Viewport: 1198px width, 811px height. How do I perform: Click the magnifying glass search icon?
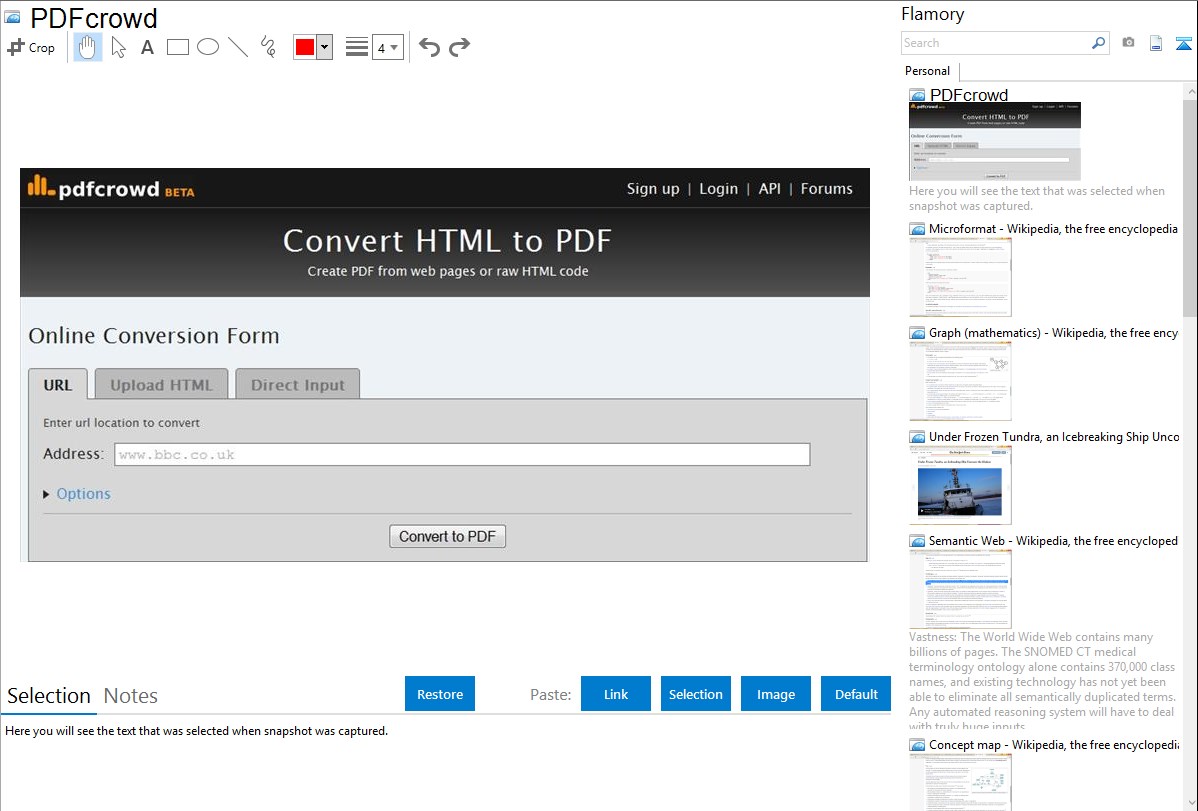click(1098, 43)
